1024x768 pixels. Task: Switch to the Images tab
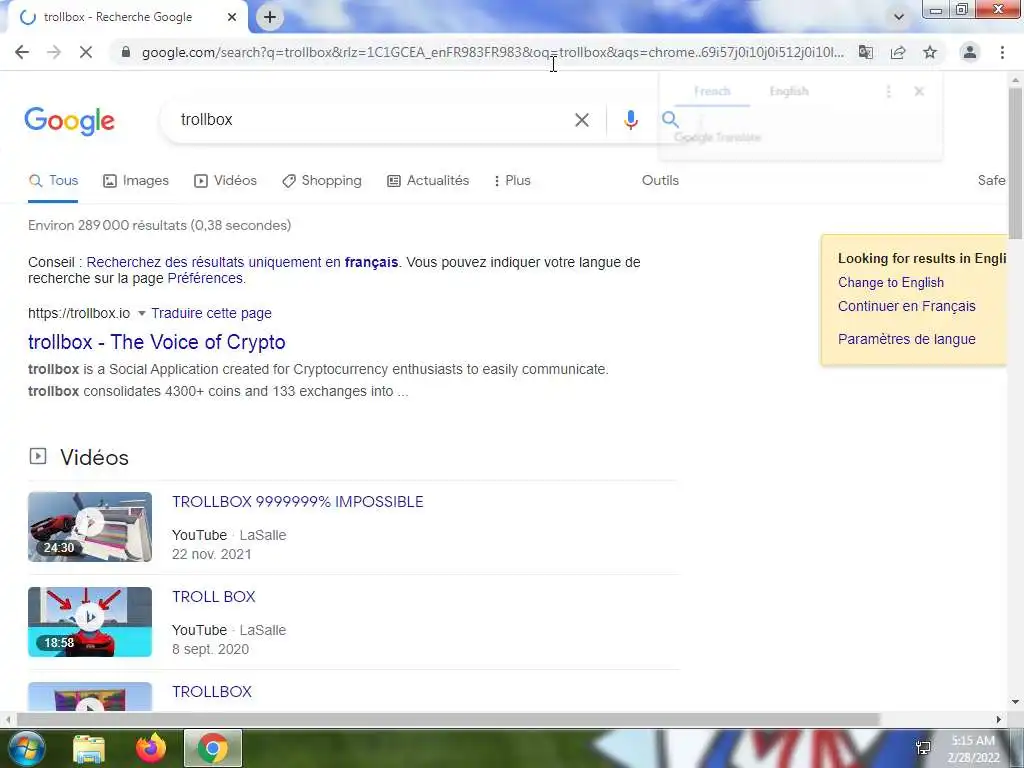136,181
